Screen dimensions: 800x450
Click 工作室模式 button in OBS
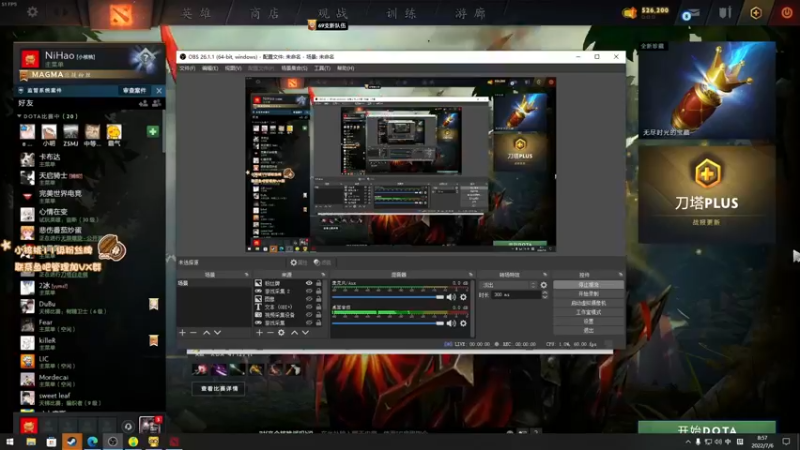(x=588, y=312)
